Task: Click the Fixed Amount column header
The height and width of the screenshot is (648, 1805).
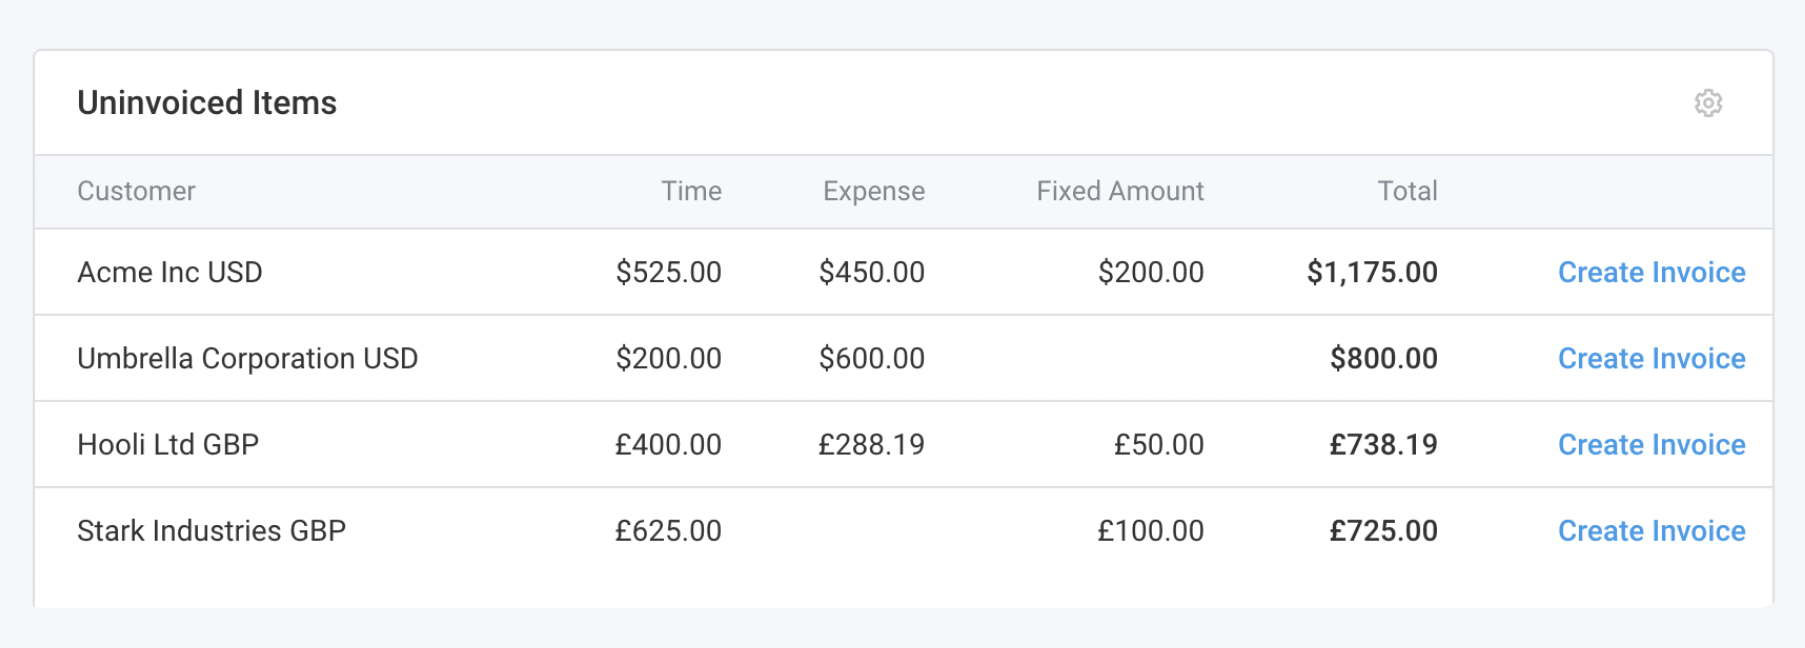Action: coord(1120,191)
